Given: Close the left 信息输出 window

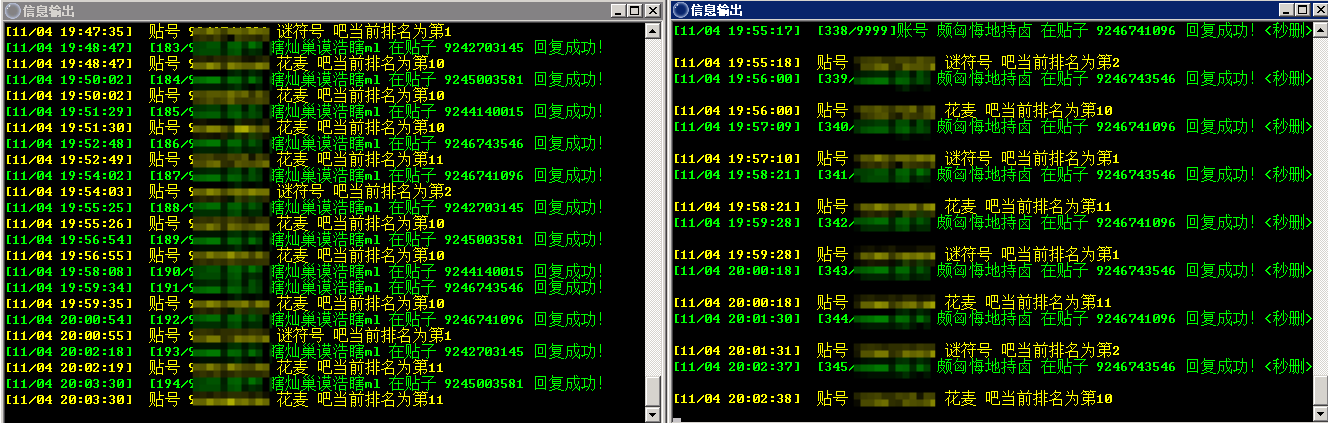Looking at the screenshot, I should coord(652,10).
